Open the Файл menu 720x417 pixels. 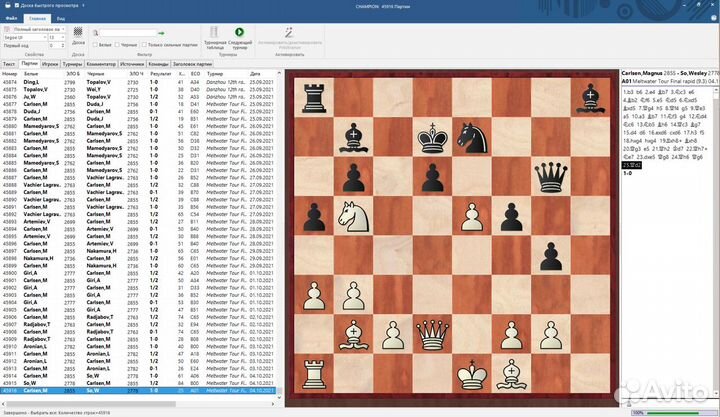click(x=11, y=18)
